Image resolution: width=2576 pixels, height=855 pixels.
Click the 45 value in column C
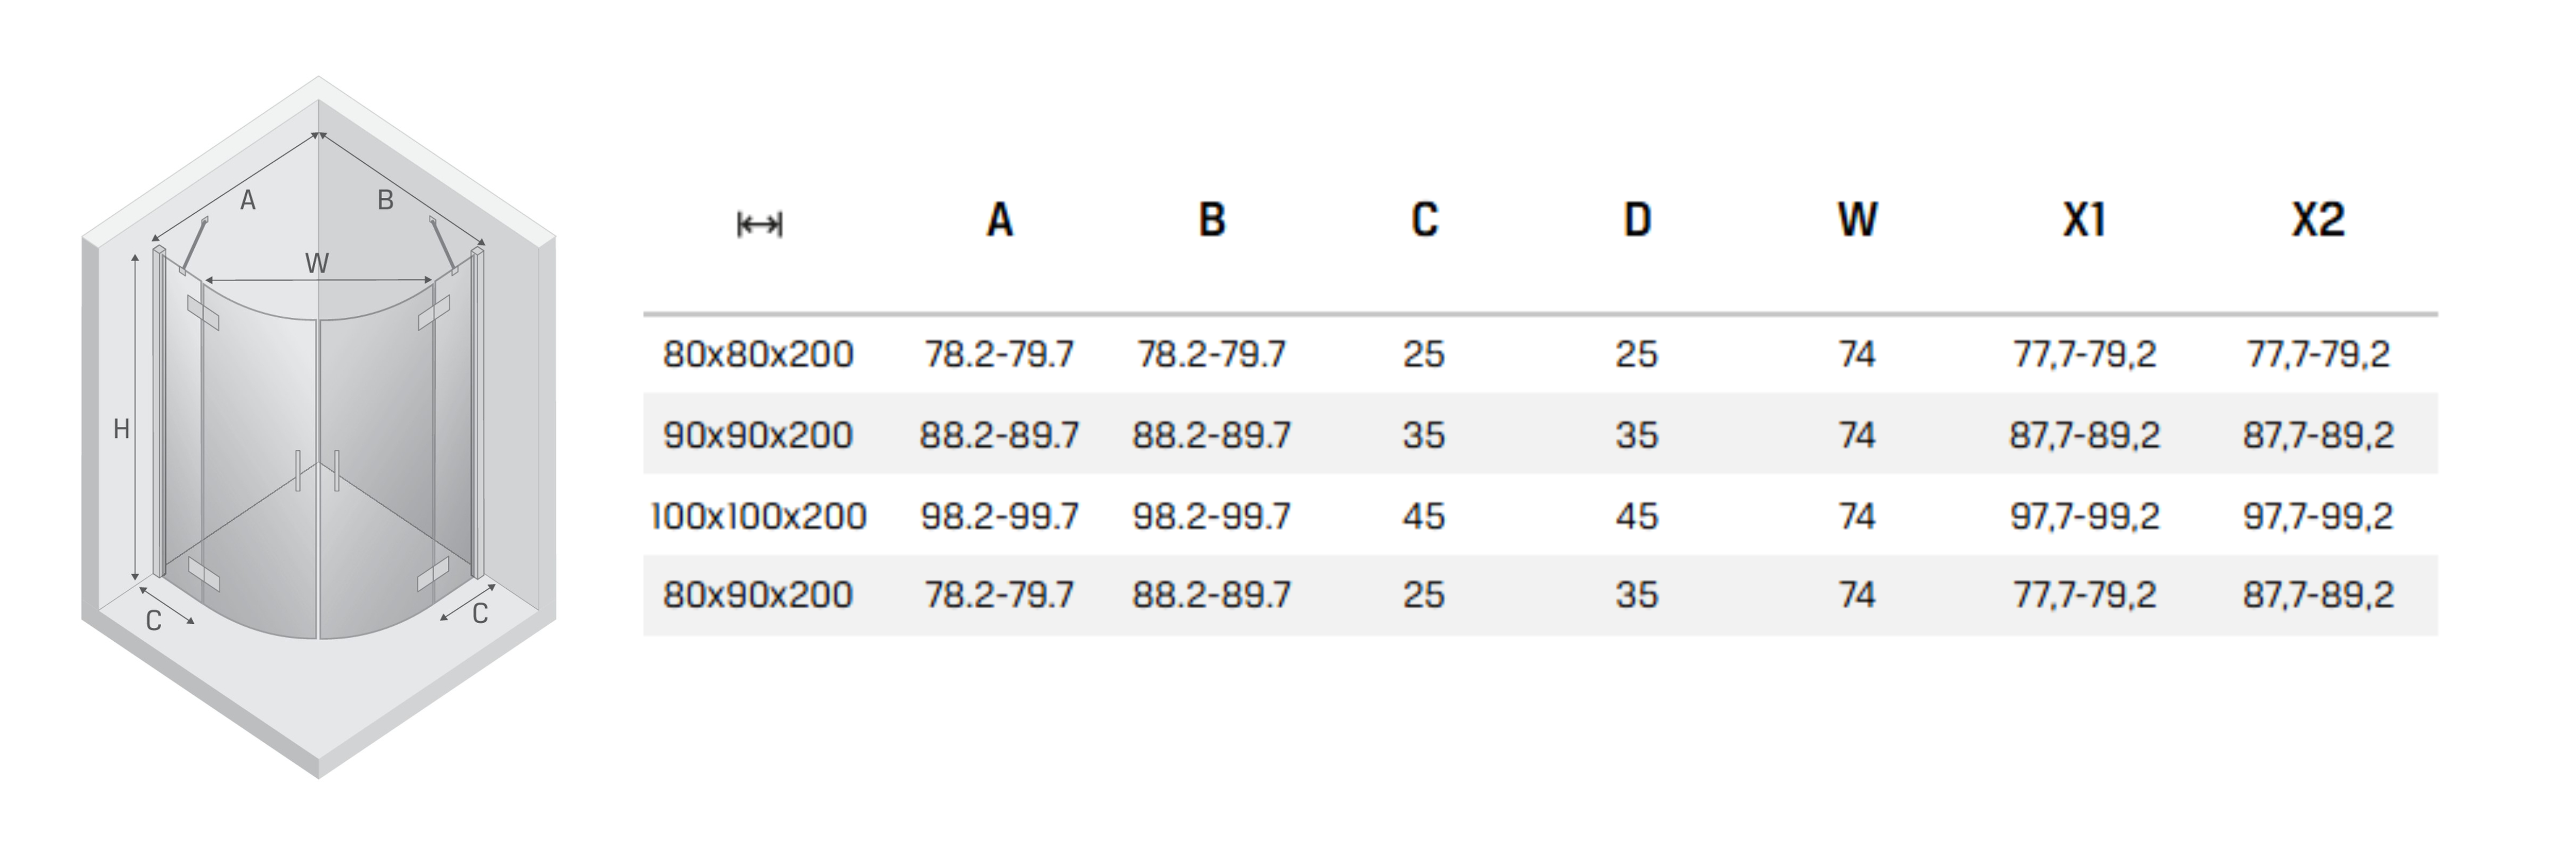(1424, 516)
